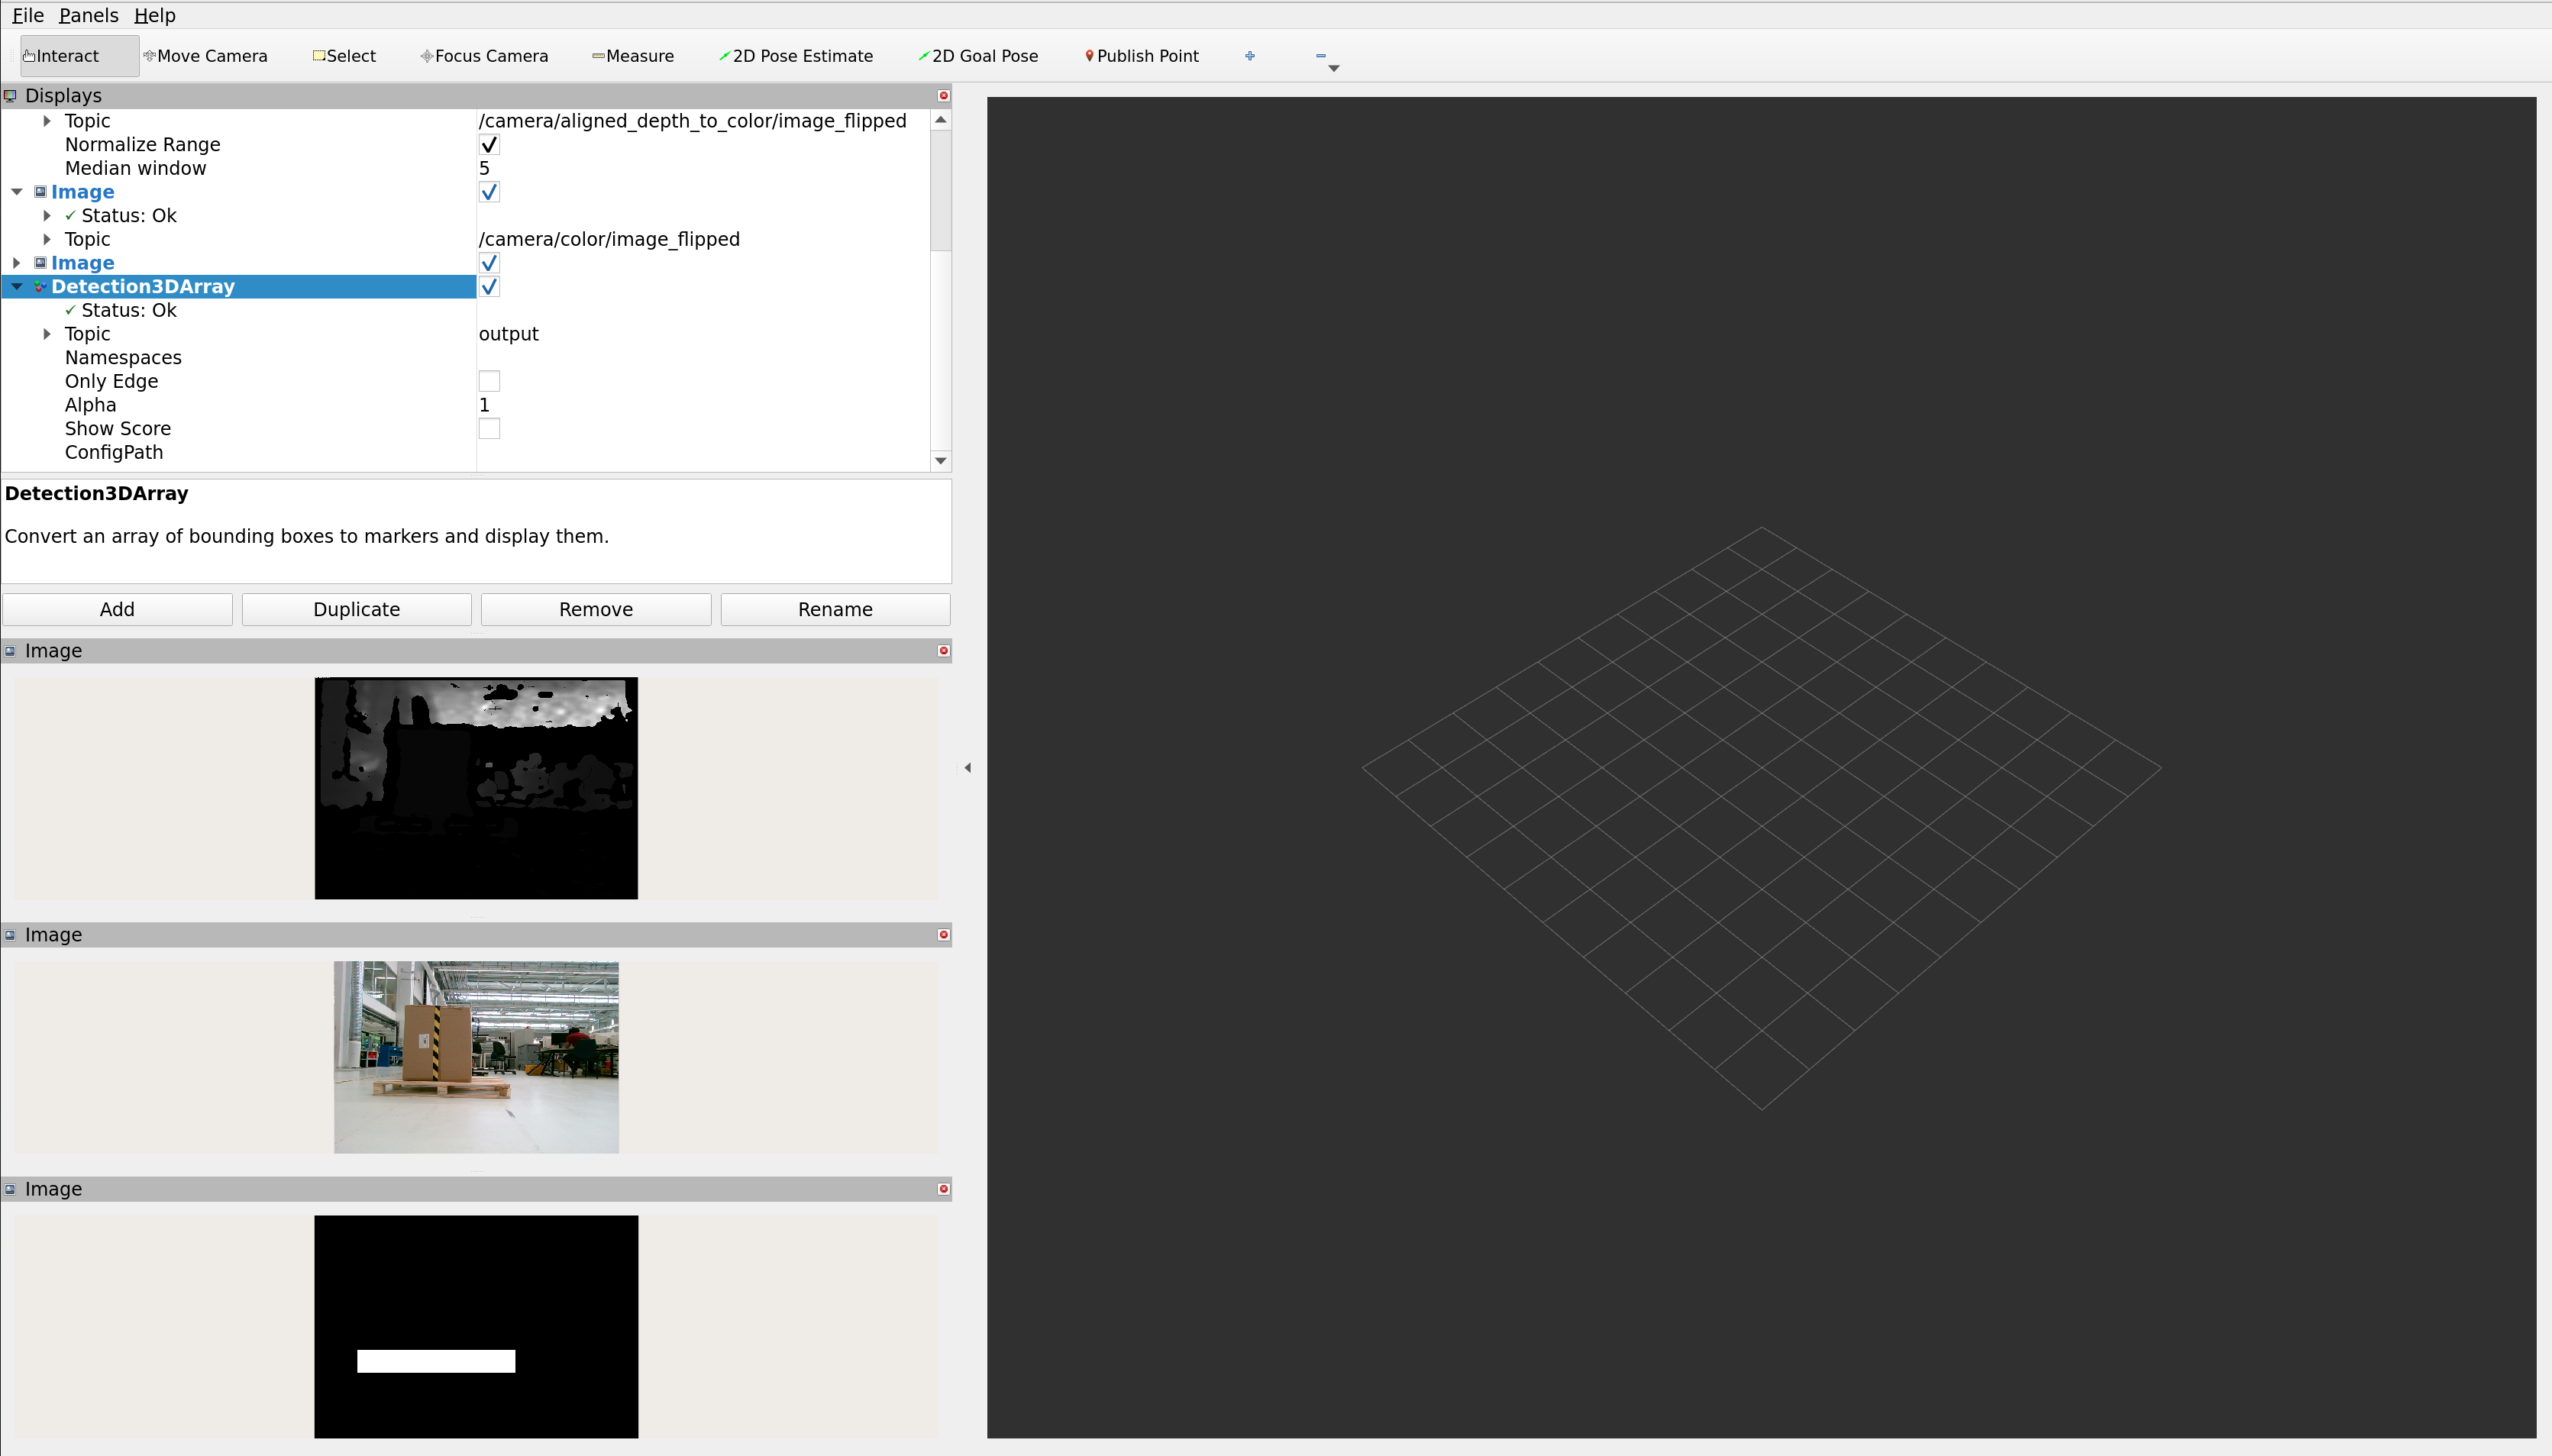The image size is (2552, 1456).
Task: Click the Duplicate button
Action: click(x=356, y=609)
